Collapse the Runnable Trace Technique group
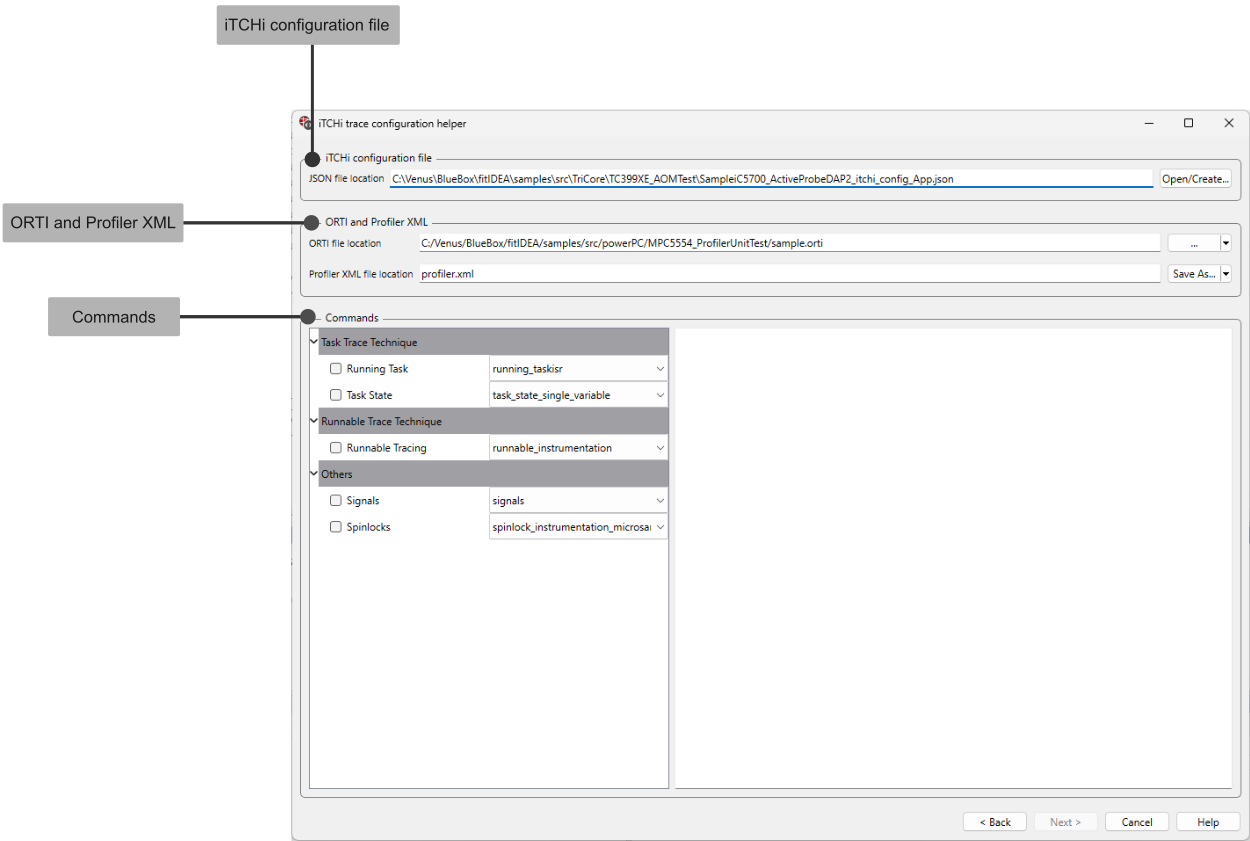1250x841 pixels. click(314, 421)
